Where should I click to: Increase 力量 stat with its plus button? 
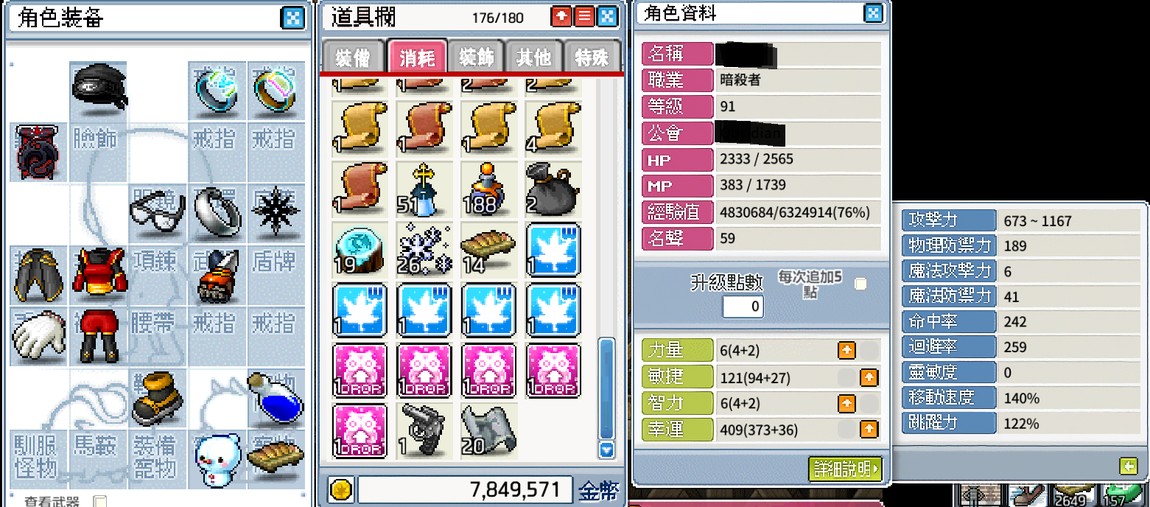pyautogui.click(x=846, y=351)
